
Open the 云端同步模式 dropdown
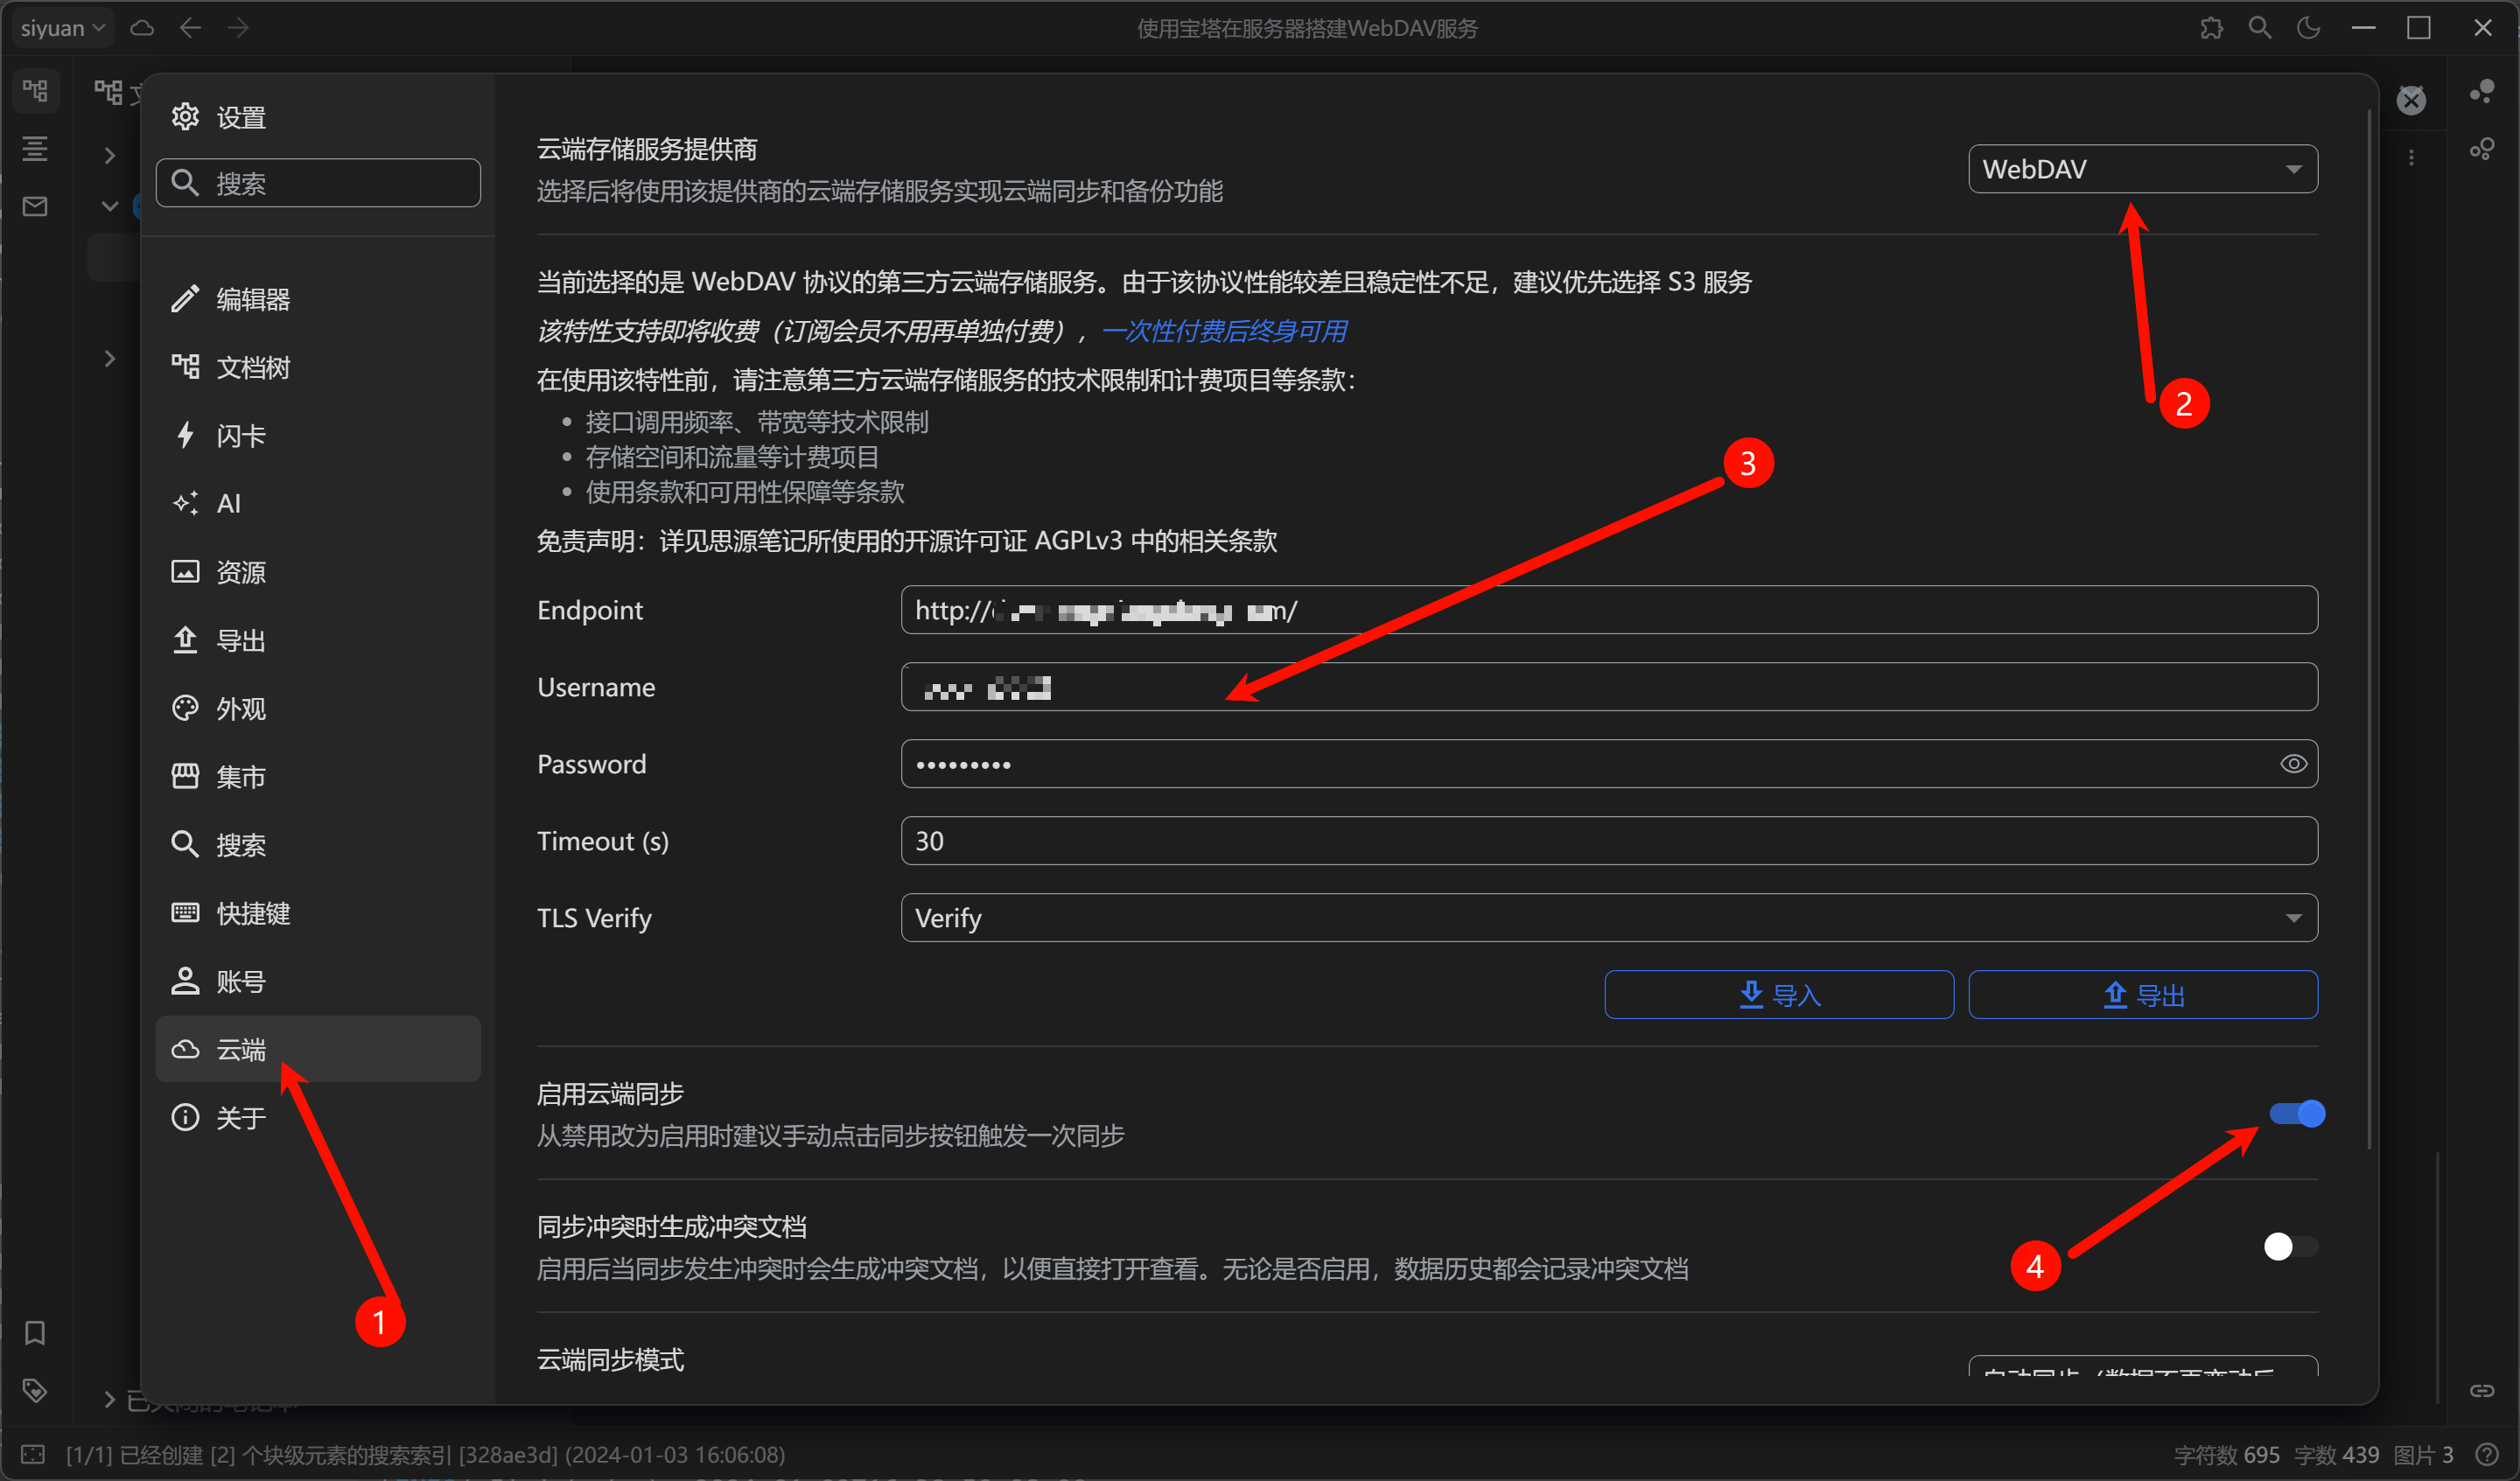coord(2142,1366)
